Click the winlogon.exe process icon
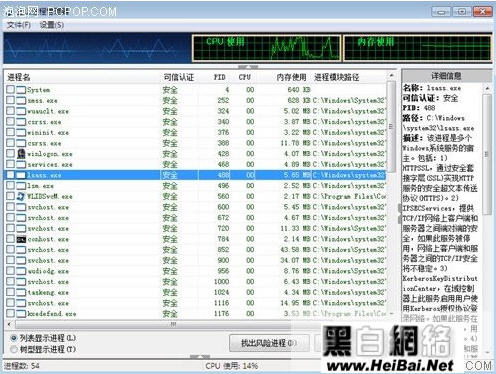Viewport: 496px width, 374px height. coord(21,154)
